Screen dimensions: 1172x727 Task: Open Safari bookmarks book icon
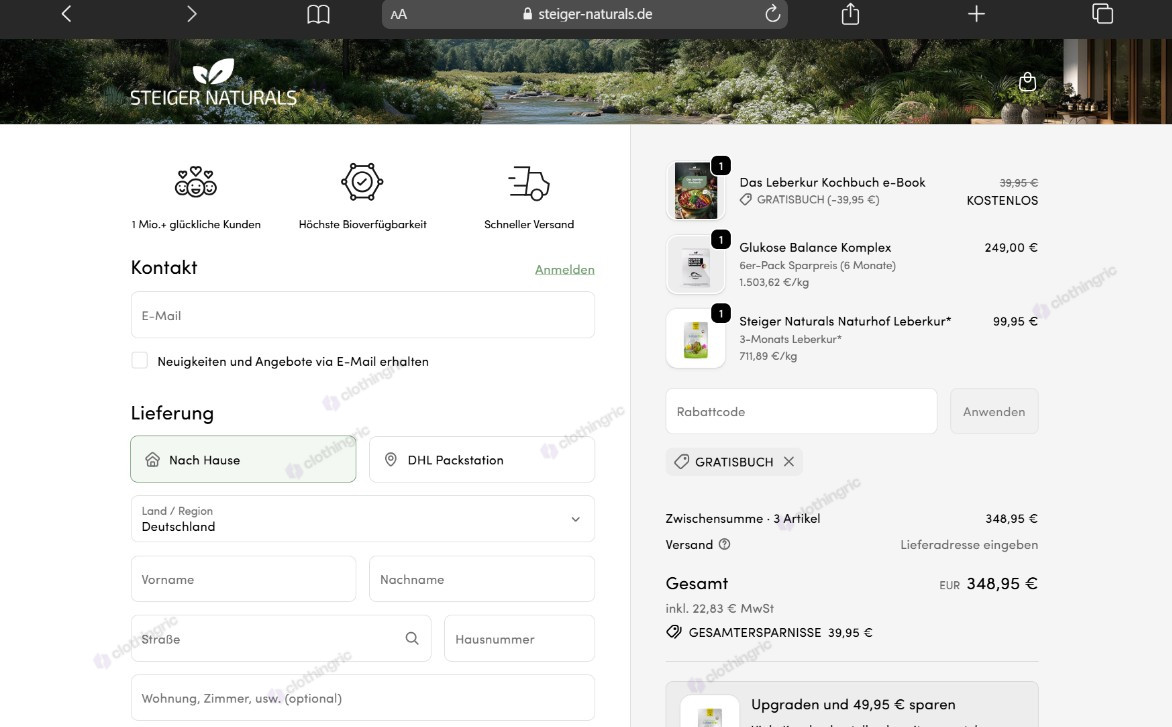pyautogui.click(x=318, y=14)
